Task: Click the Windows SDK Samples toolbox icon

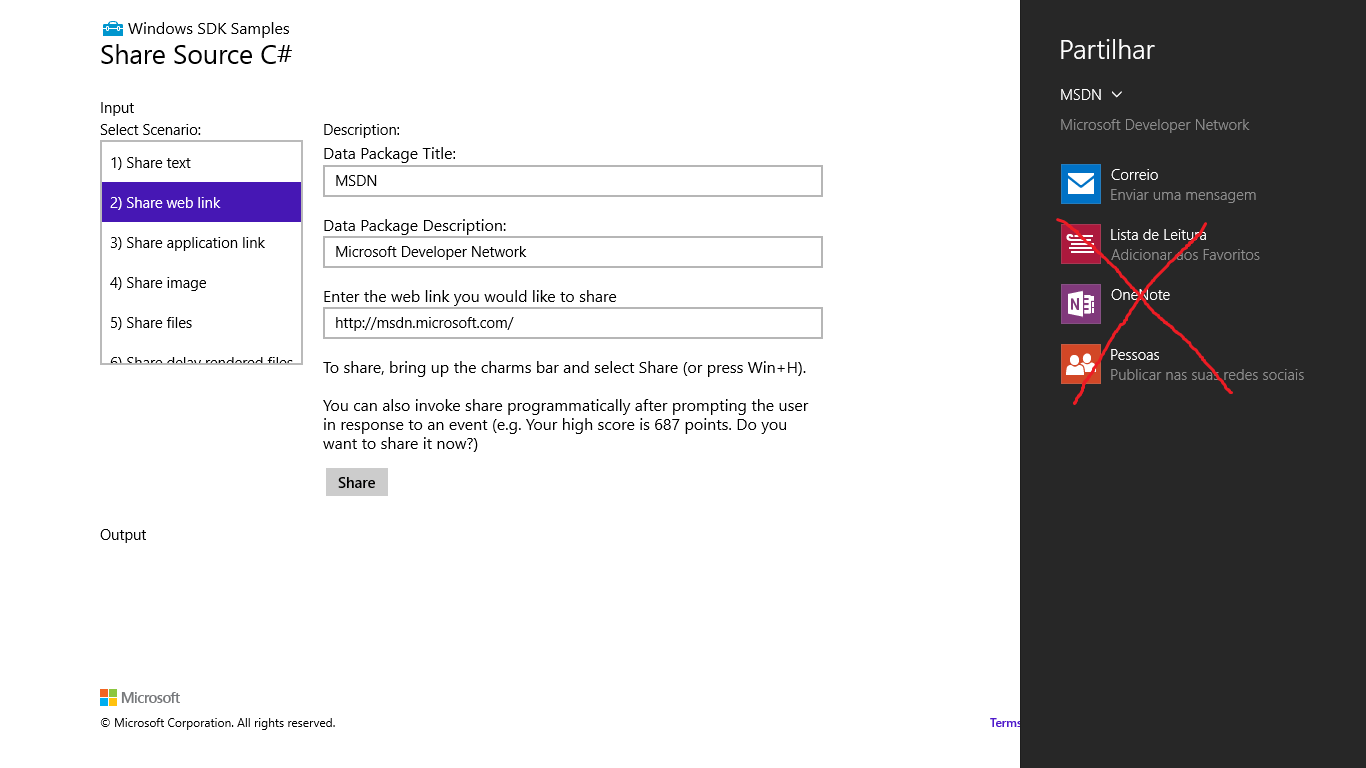Action: point(112,29)
